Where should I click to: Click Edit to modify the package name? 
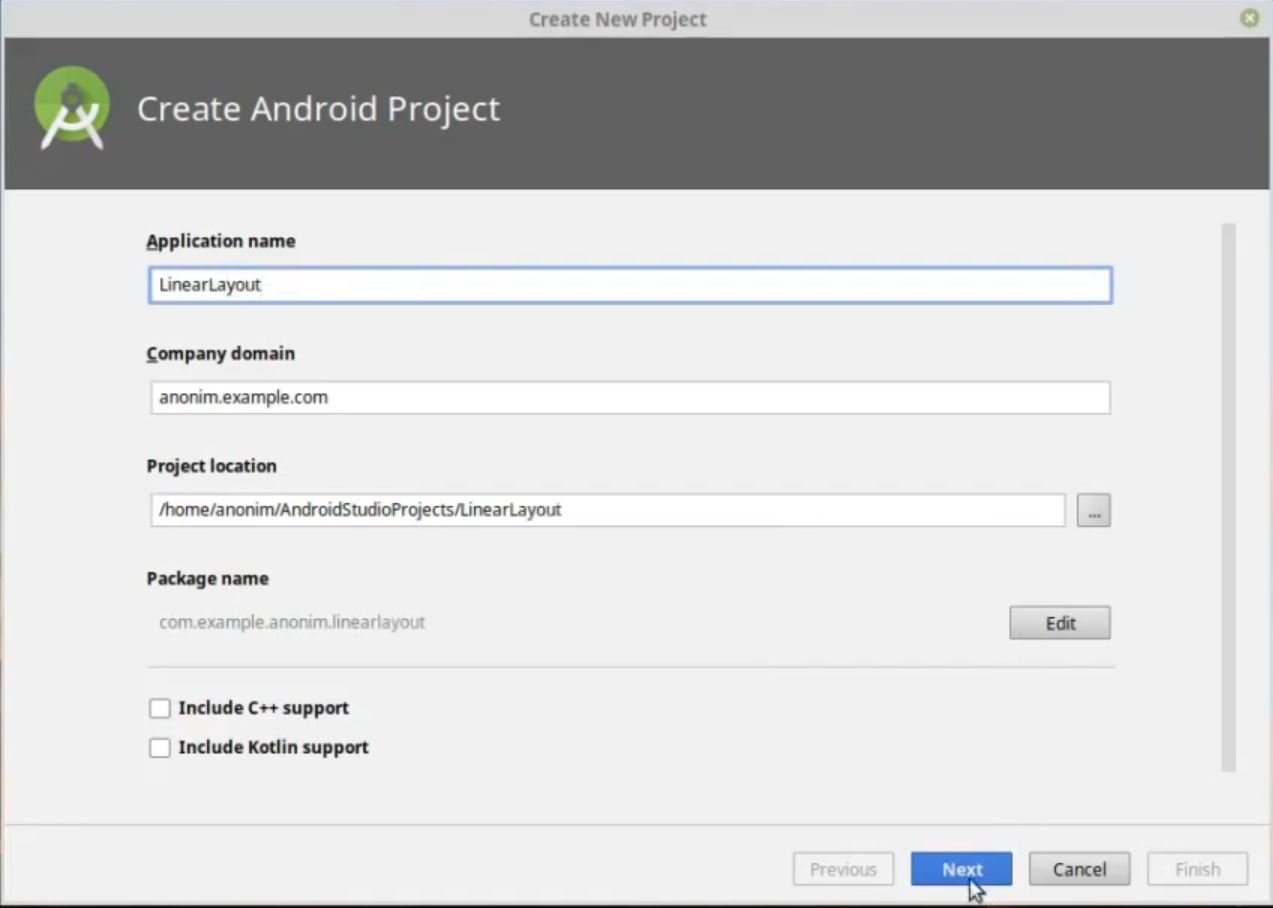pyautogui.click(x=1058, y=622)
